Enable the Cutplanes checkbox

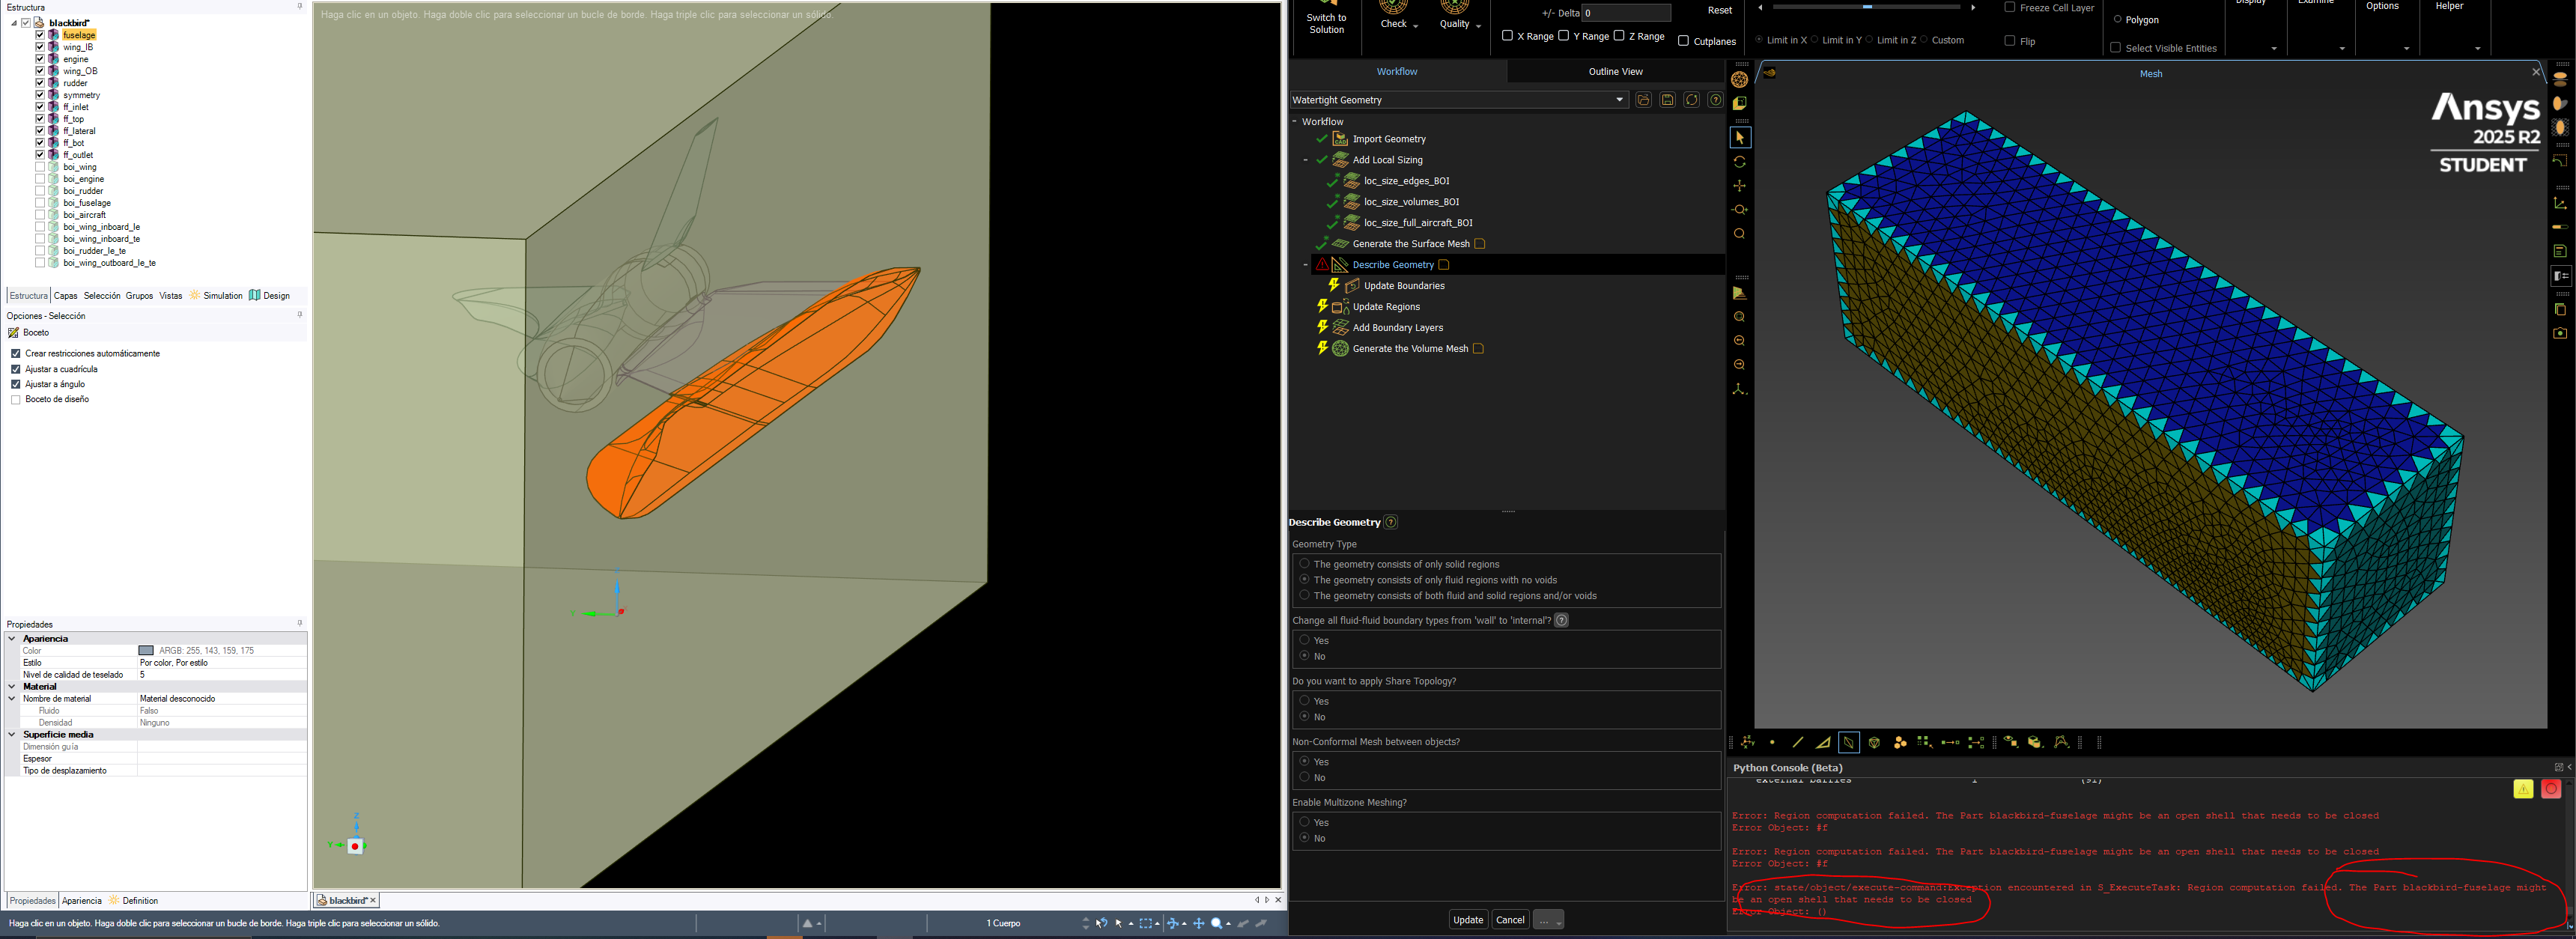tap(1683, 41)
